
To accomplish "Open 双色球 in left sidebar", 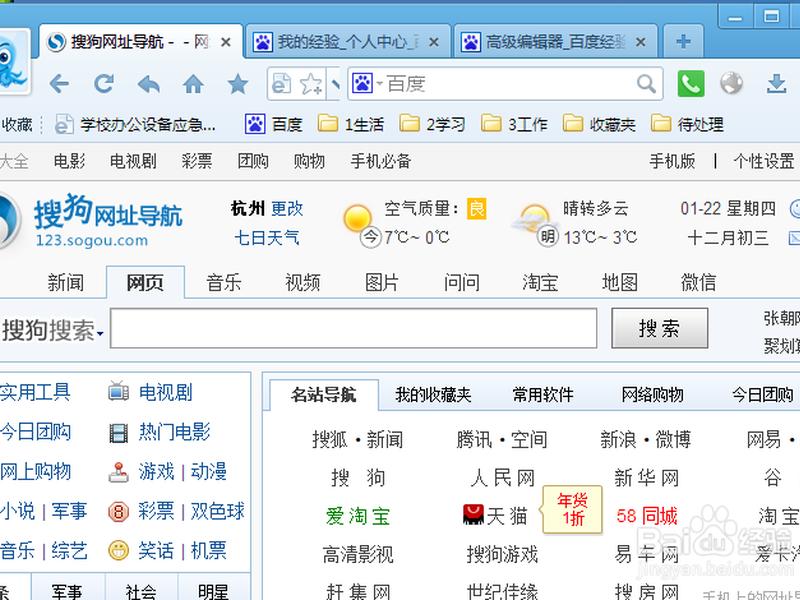I will pyautogui.click(x=218, y=511).
